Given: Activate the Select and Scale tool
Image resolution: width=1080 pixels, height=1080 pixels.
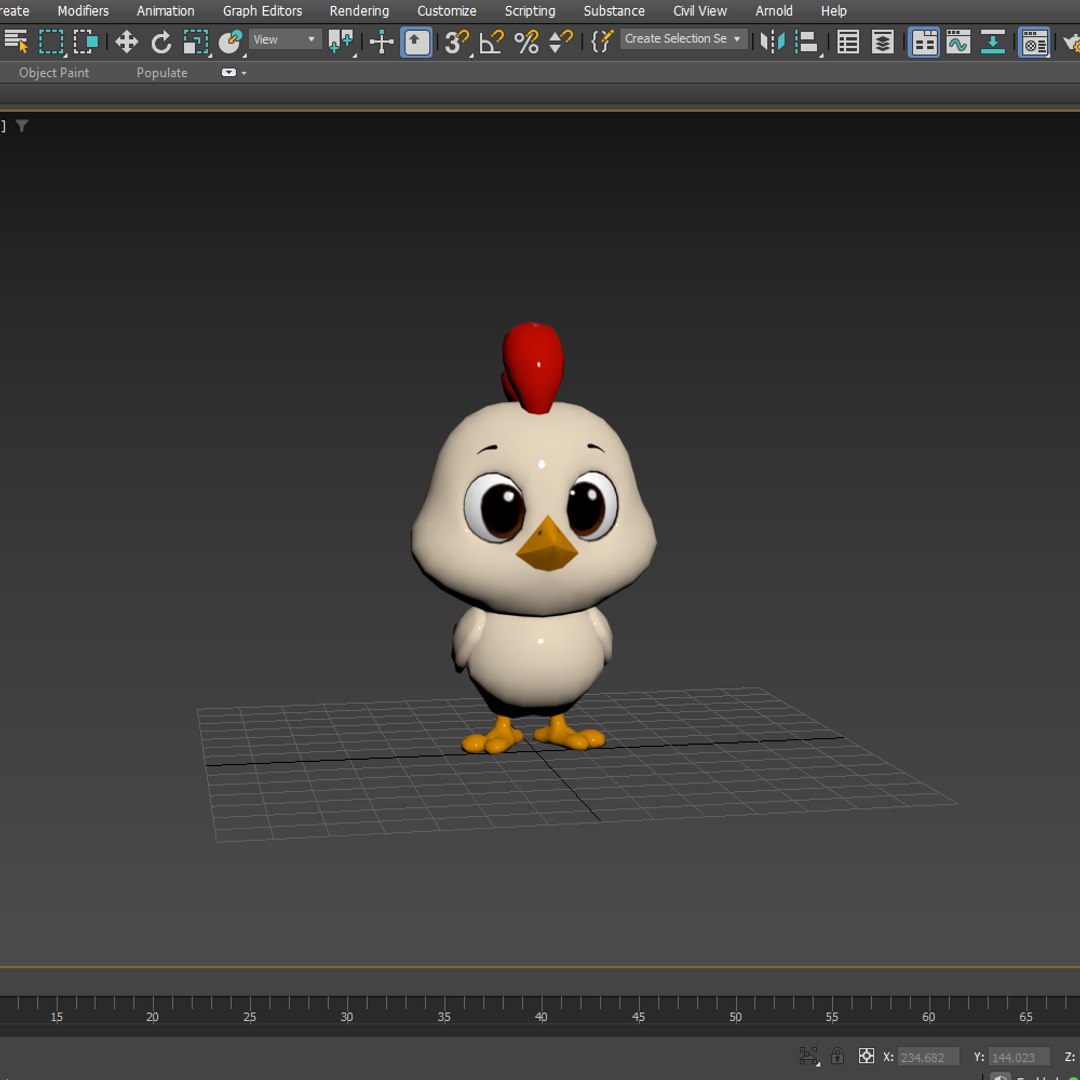Looking at the screenshot, I should pyautogui.click(x=196, y=41).
